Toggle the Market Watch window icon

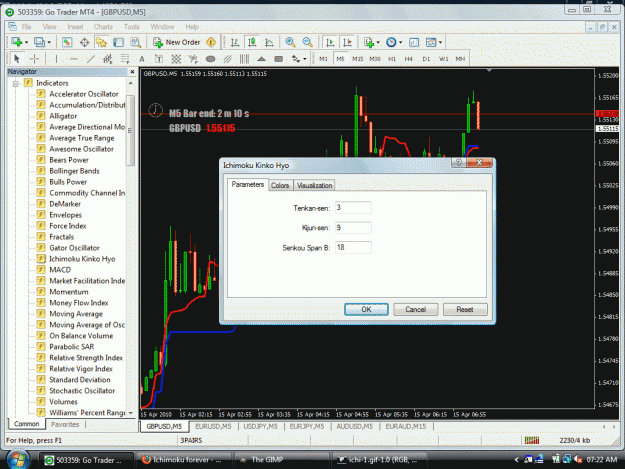point(67,42)
